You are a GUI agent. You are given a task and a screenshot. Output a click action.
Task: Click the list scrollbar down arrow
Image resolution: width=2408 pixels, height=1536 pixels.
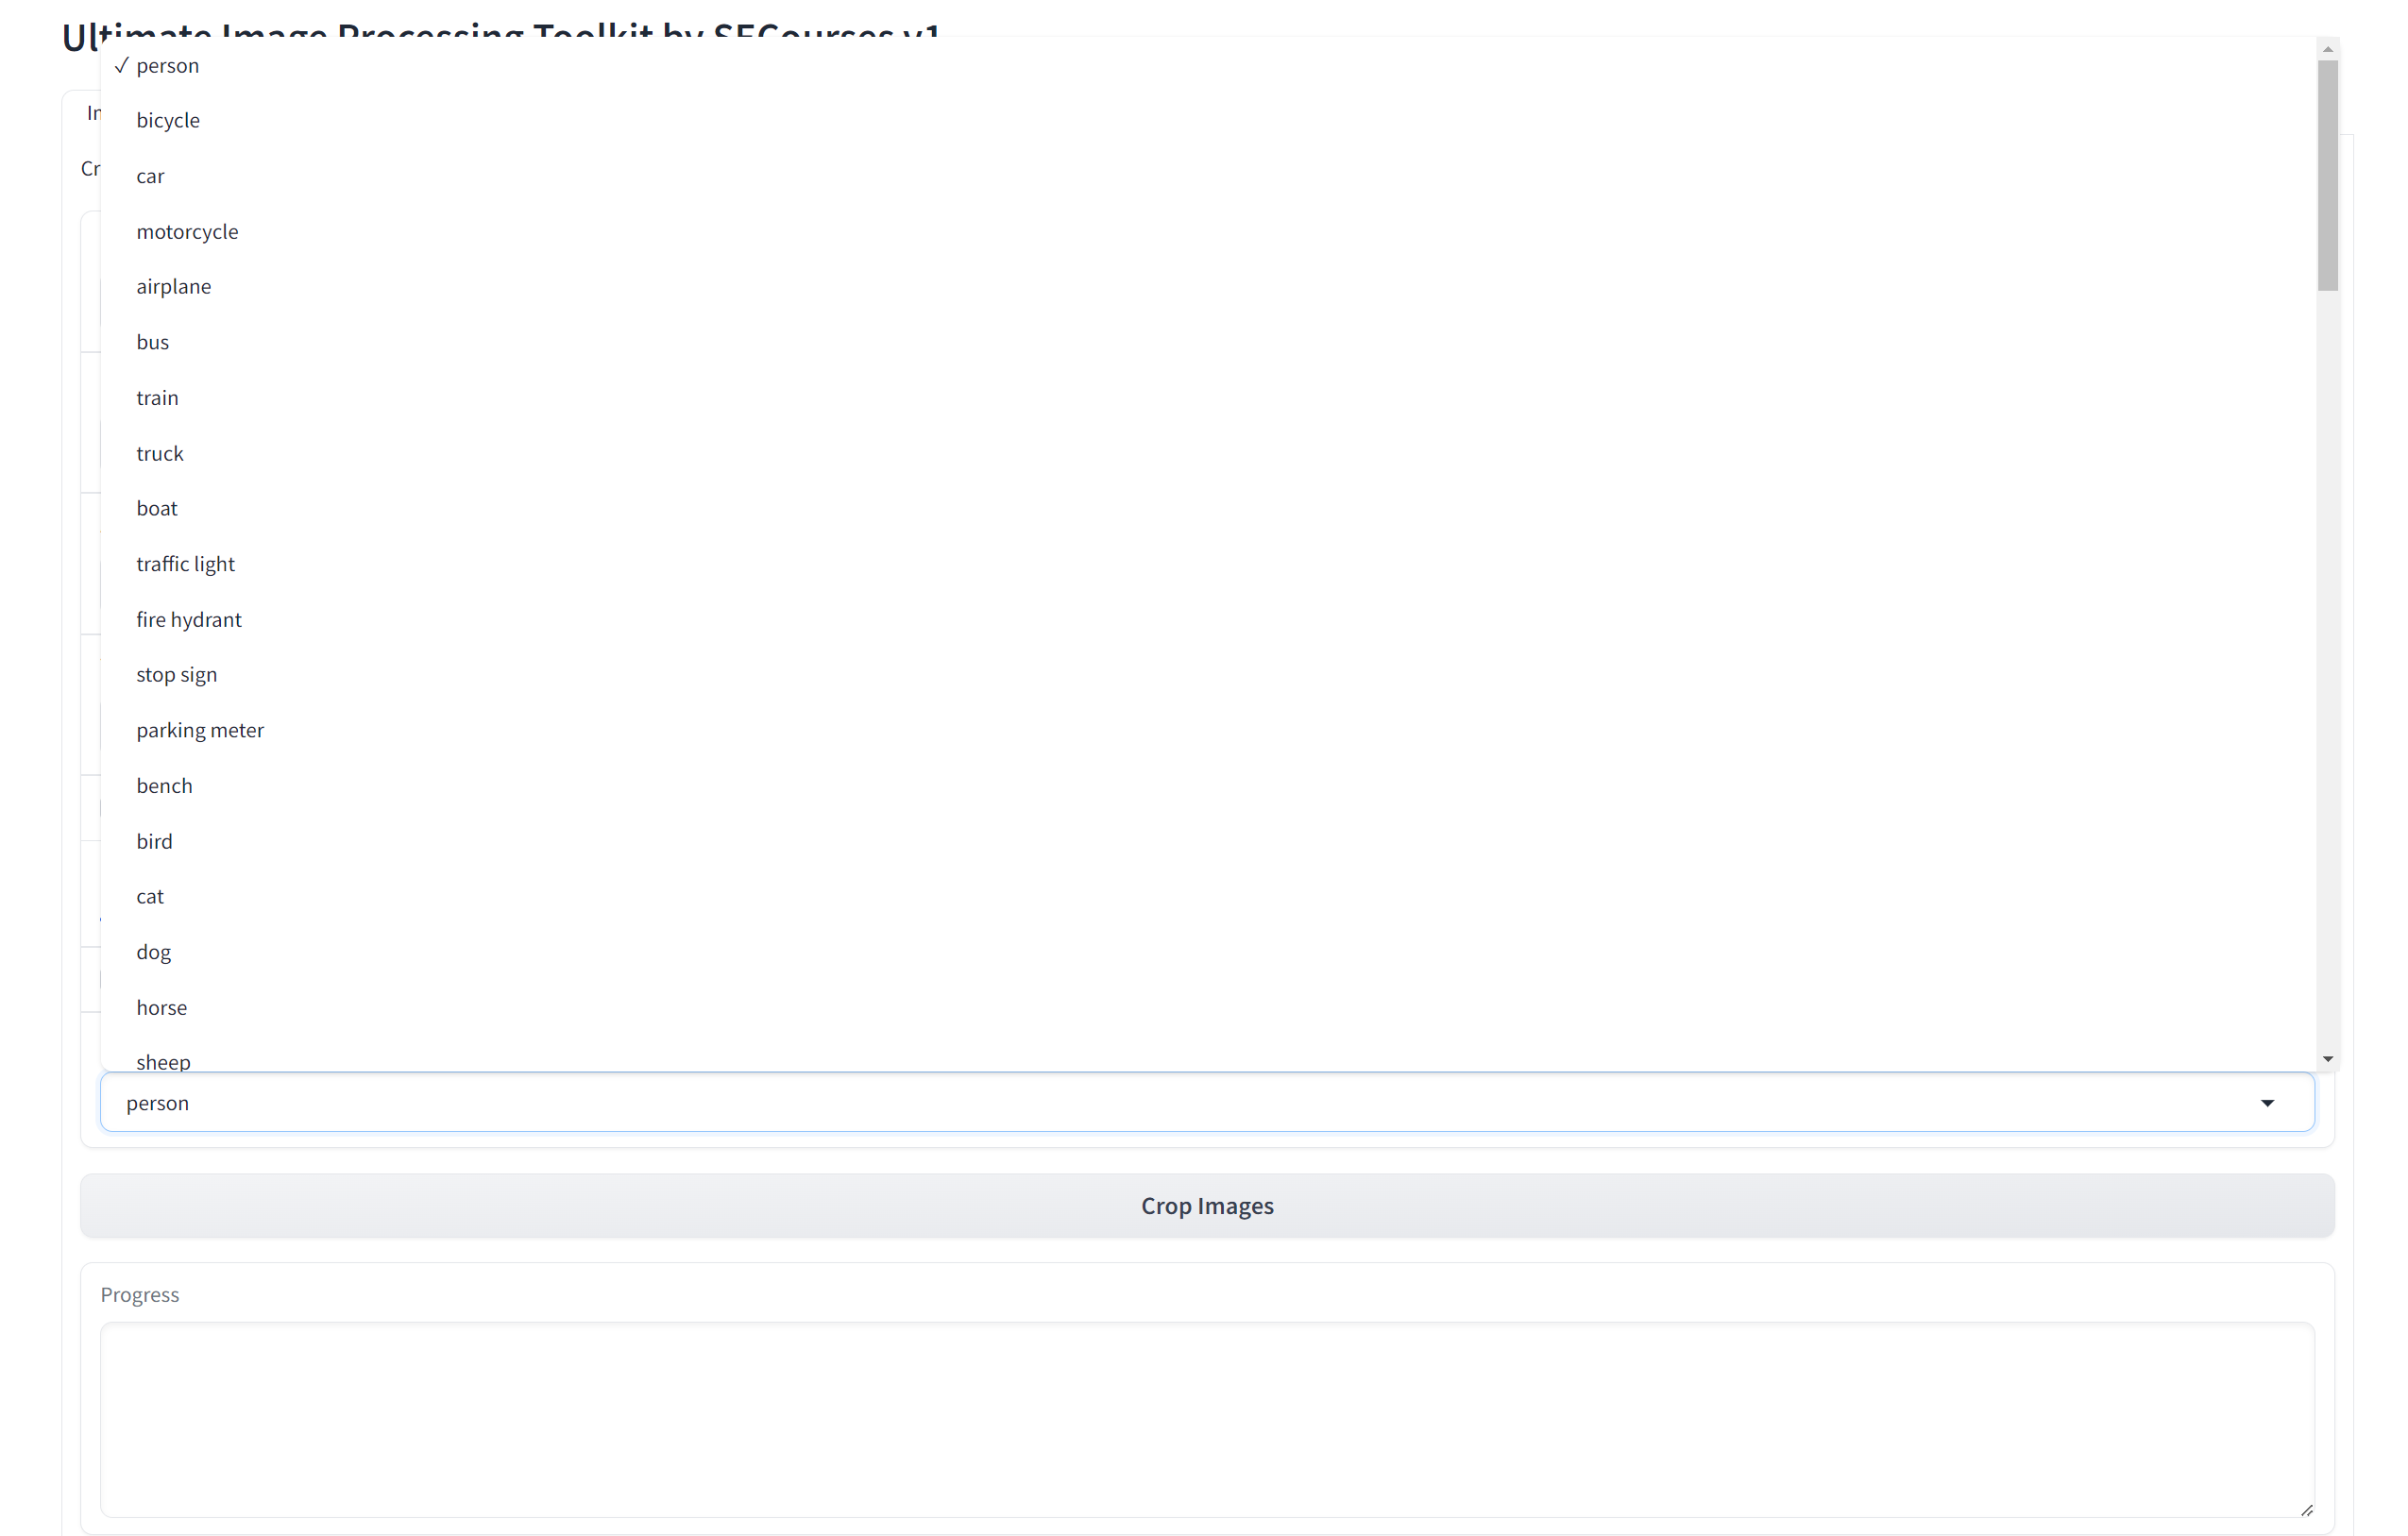[x=2327, y=1059]
